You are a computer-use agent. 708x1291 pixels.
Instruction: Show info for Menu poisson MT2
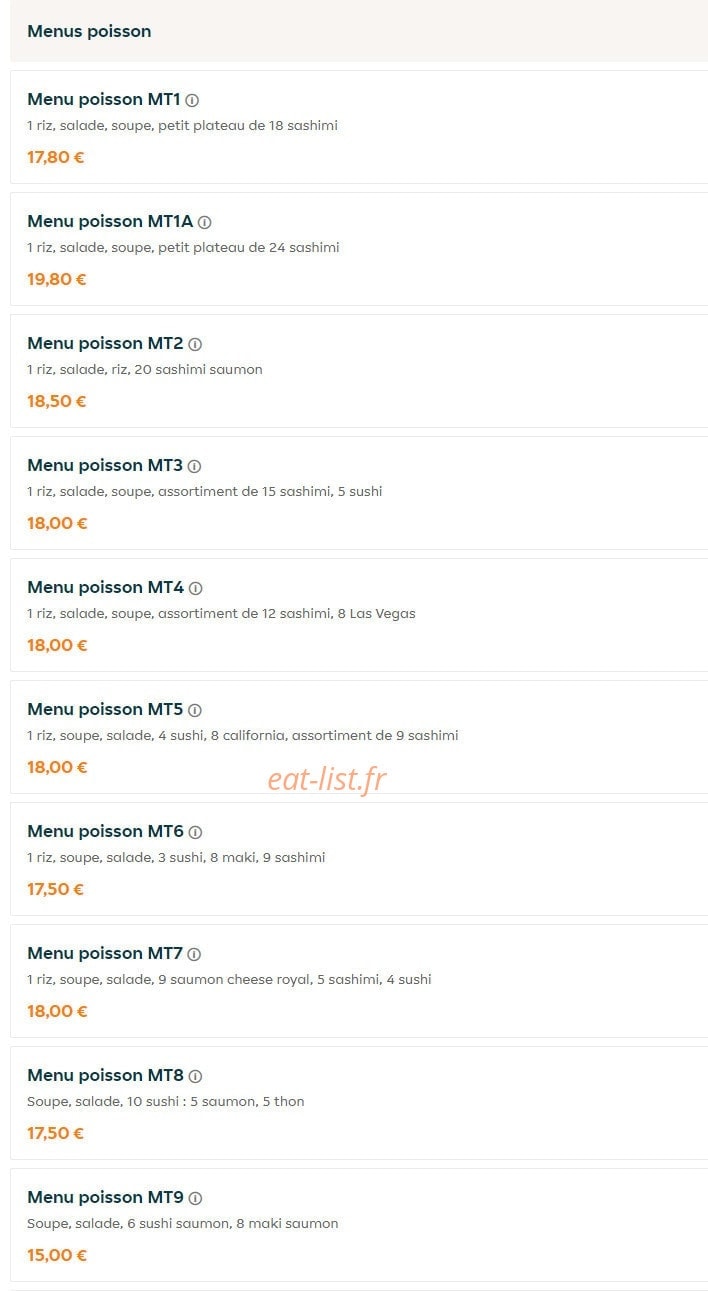(195, 344)
